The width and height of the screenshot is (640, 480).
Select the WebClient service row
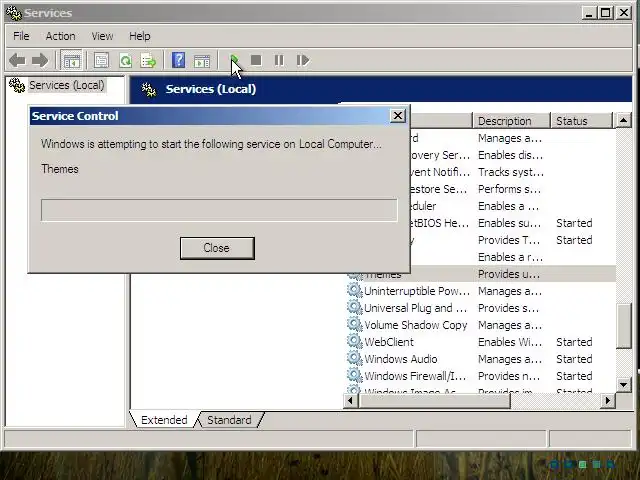coord(480,342)
